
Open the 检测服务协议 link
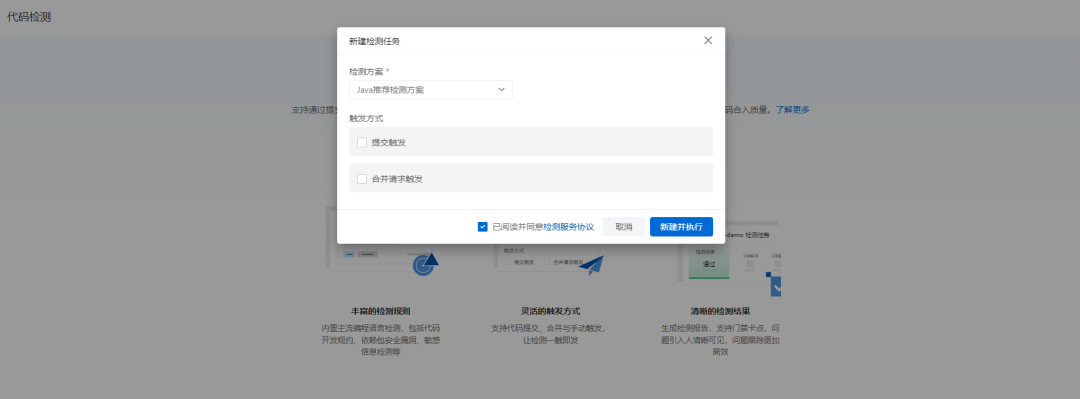point(569,227)
